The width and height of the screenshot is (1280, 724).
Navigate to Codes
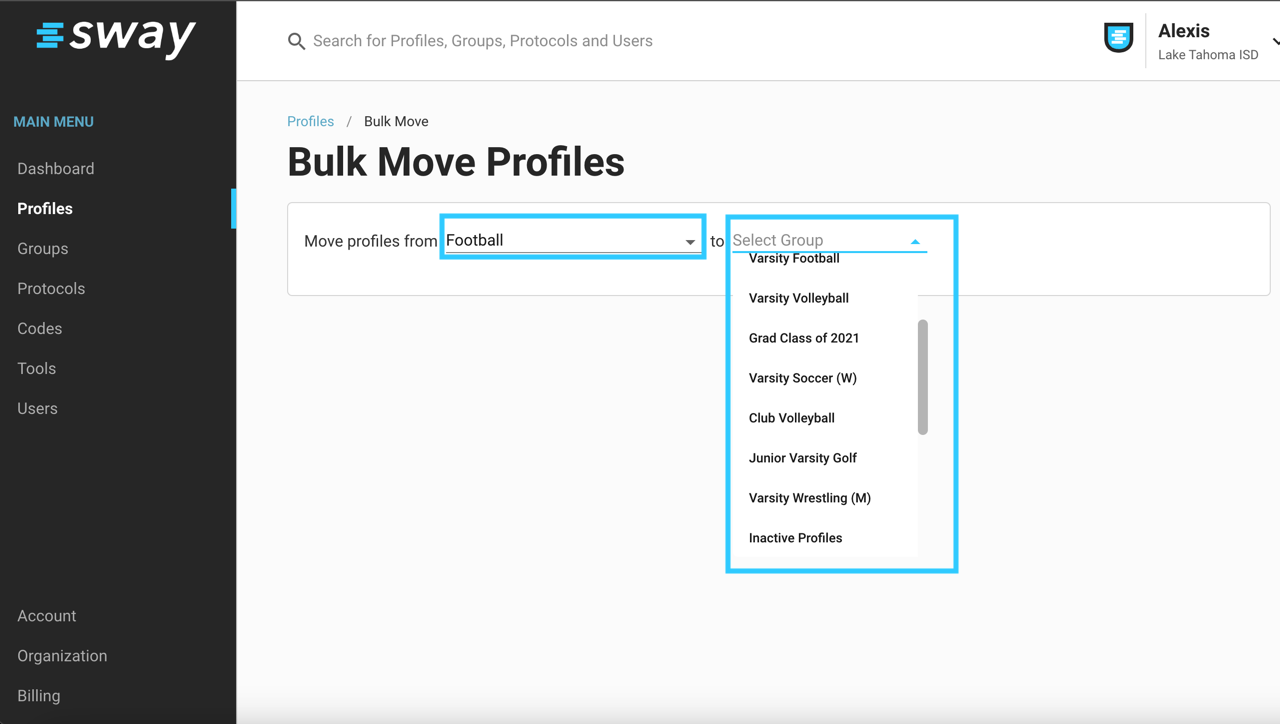[x=39, y=328]
